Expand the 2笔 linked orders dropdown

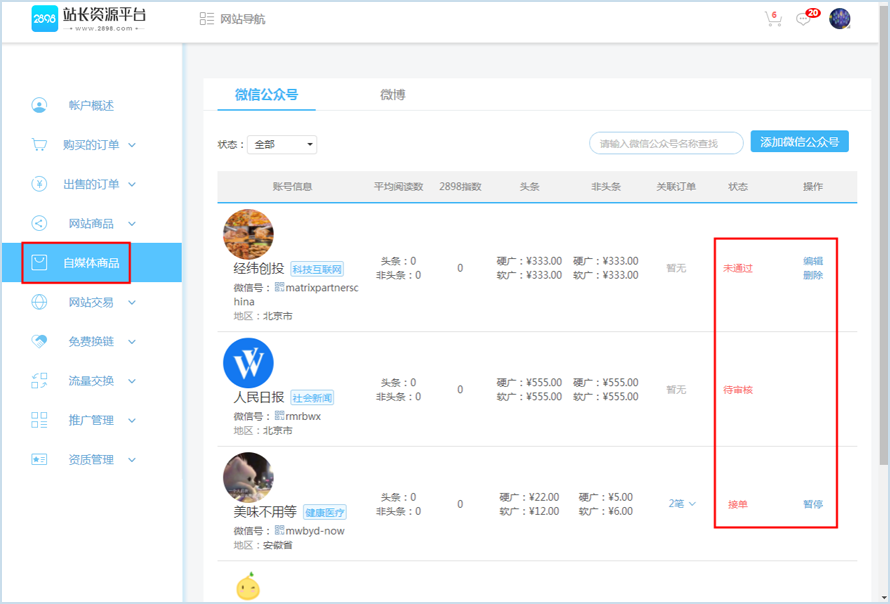pyautogui.click(x=682, y=504)
